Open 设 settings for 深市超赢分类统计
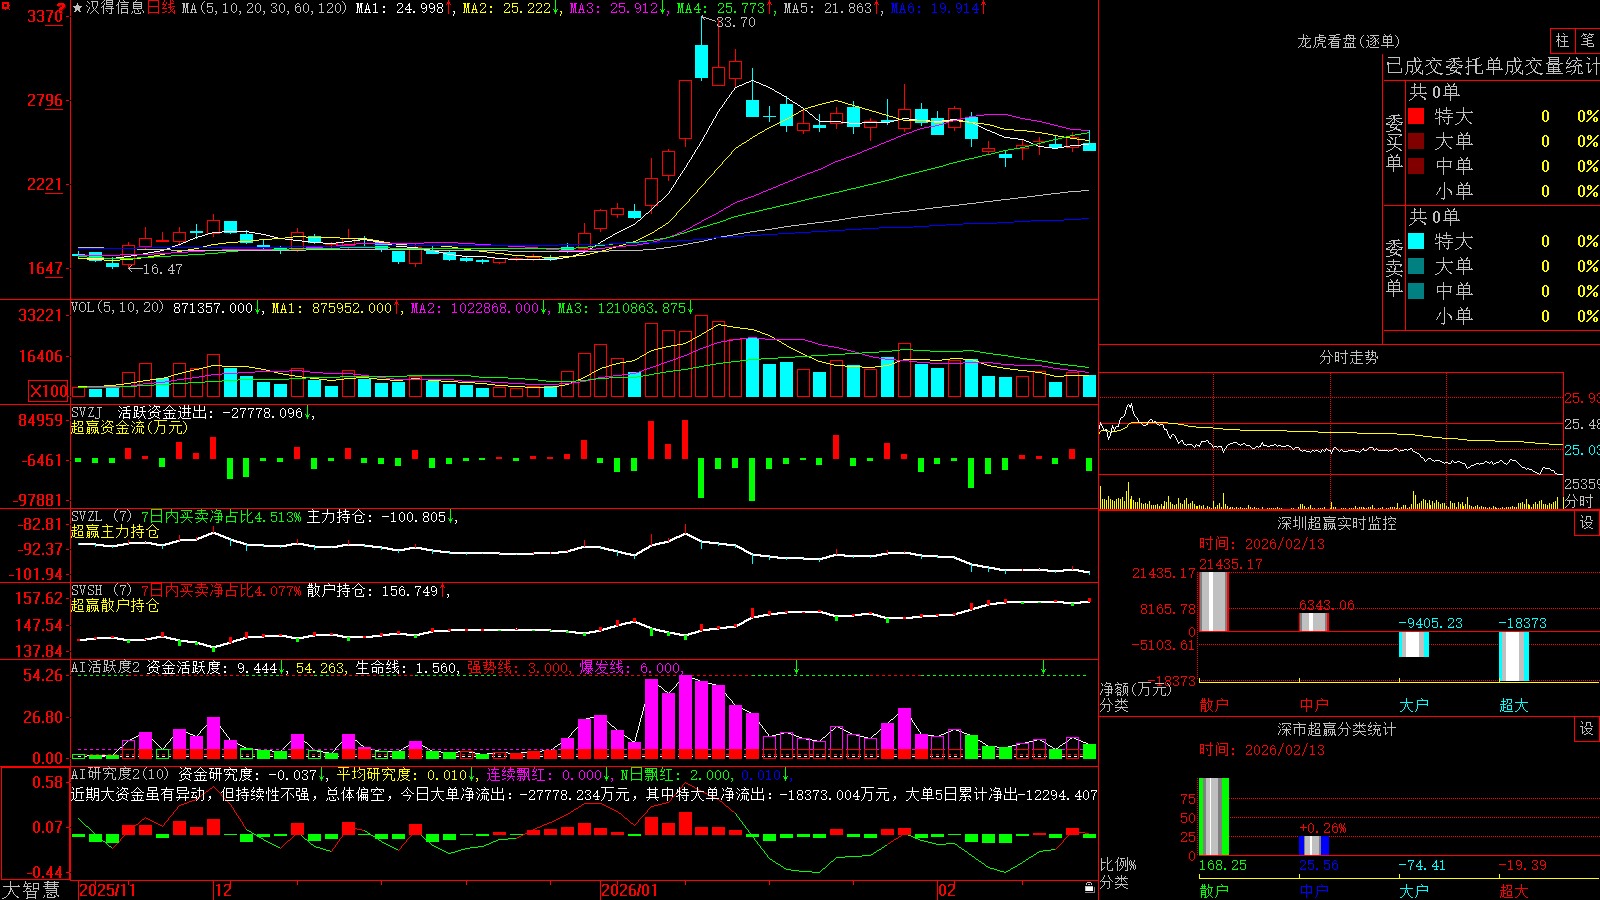The image size is (1600, 900). (x=1587, y=729)
